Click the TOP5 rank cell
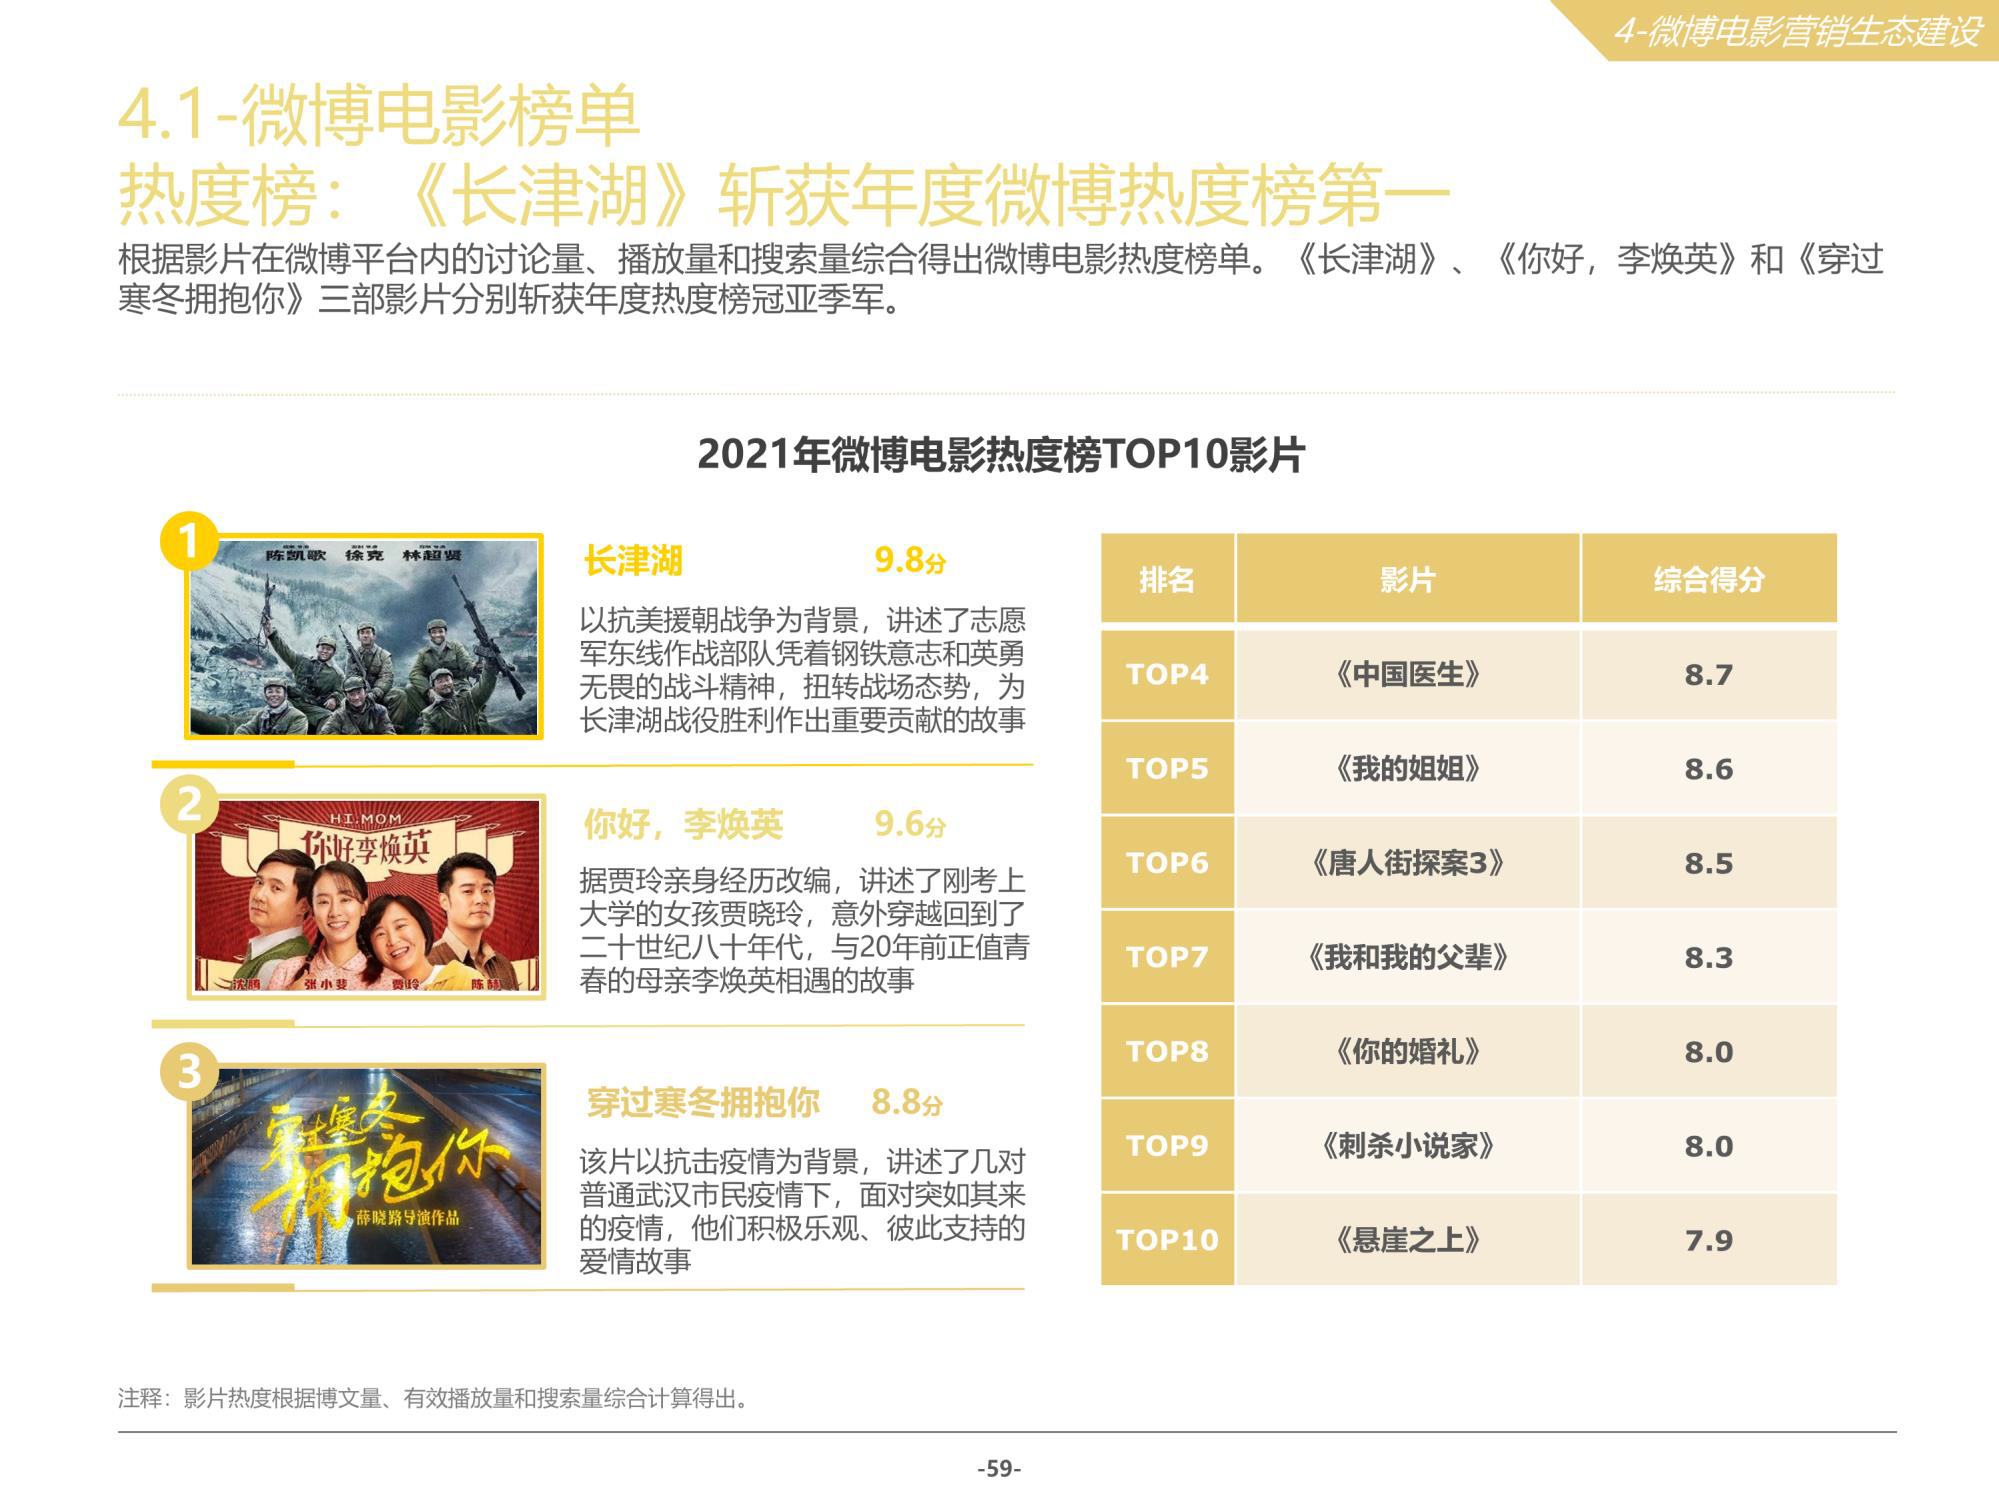This screenshot has width=1999, height=1499. (x=1167, y=768)
